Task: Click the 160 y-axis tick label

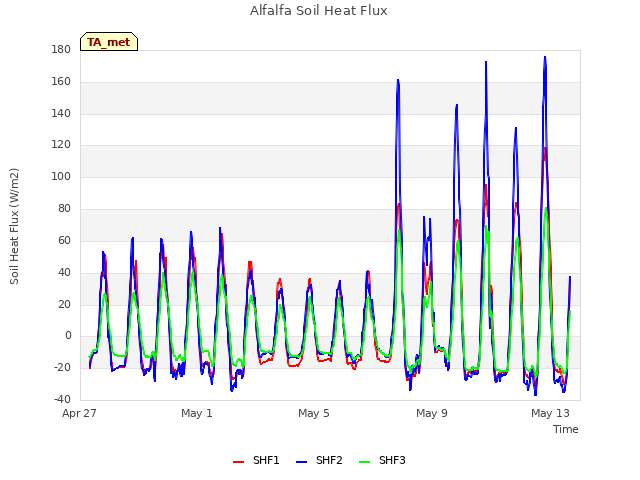Action: click(61, 82)
